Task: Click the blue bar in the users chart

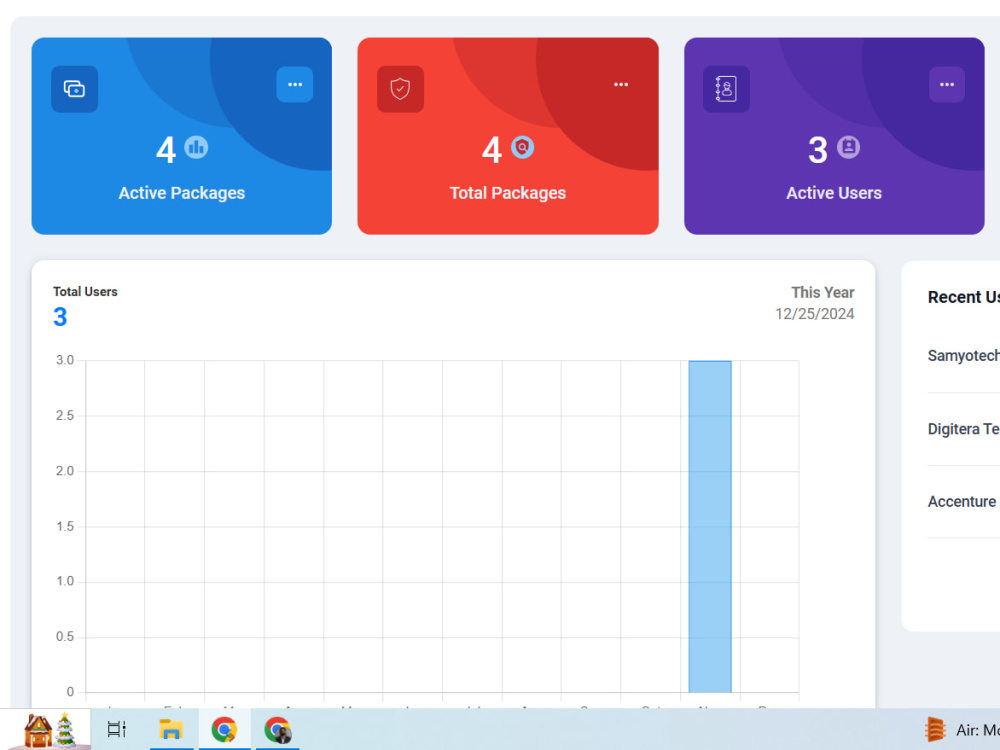Action: click(710, 527)
